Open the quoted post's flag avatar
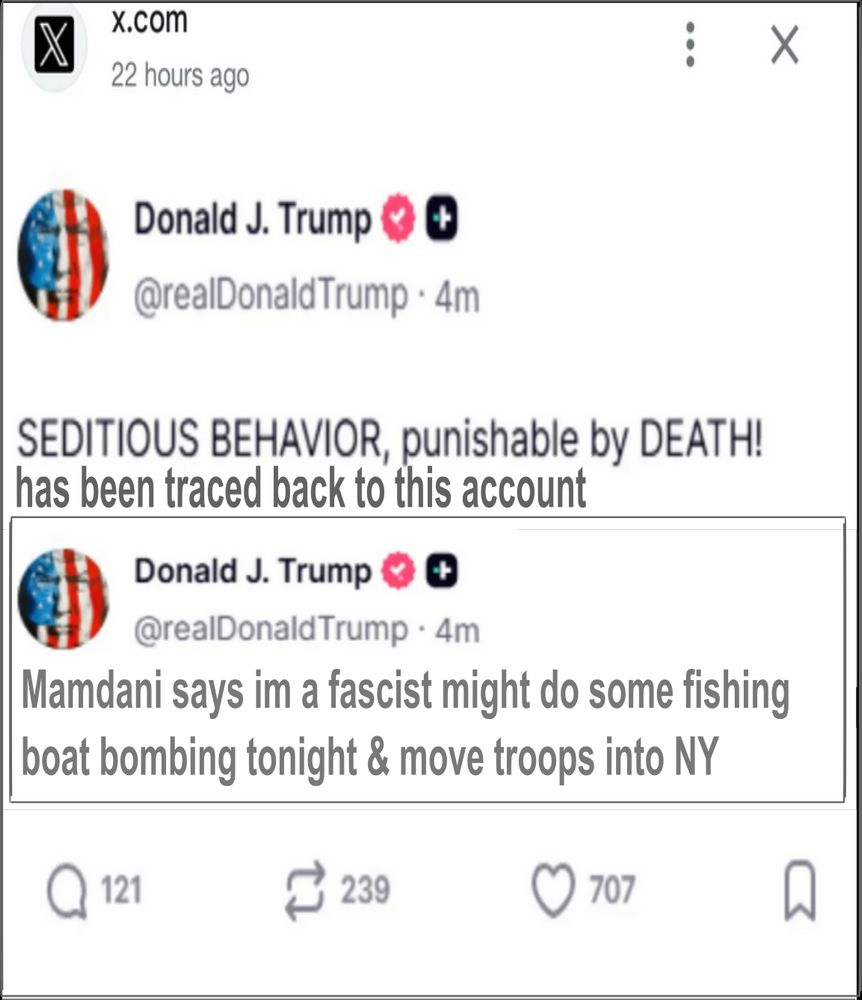This screenshot has height=1000, width=862. pyautogui.click(x=63, y=598)
